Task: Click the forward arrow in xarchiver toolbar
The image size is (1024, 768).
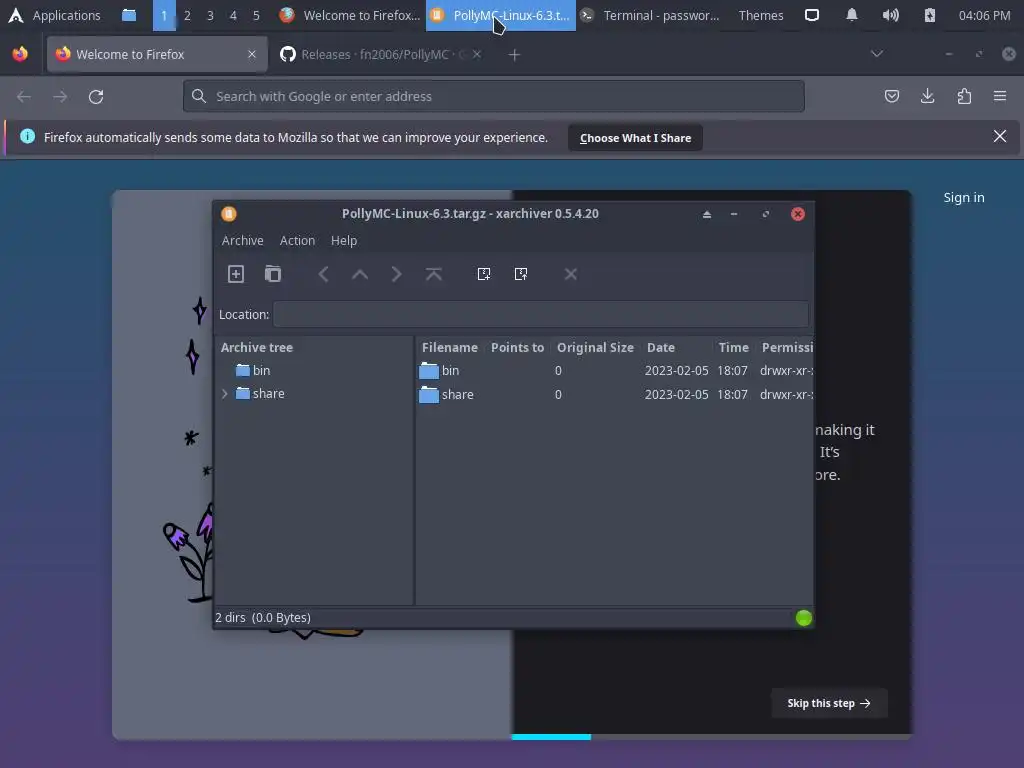Action: point(396,274)
